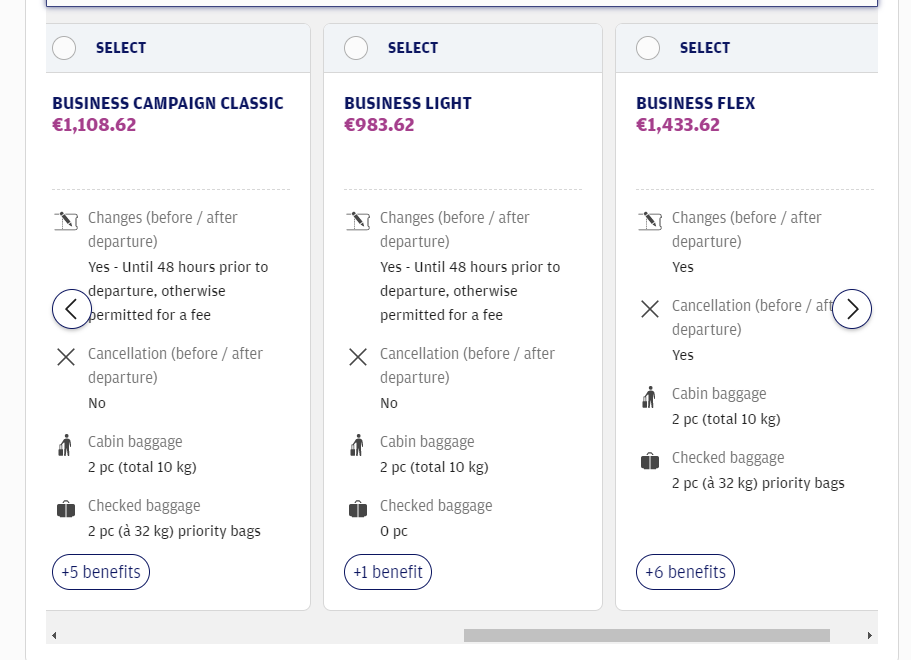911x660 pixels.
Task: Show the +6 benefits for Business Flex
Action: tap(685, 571)
